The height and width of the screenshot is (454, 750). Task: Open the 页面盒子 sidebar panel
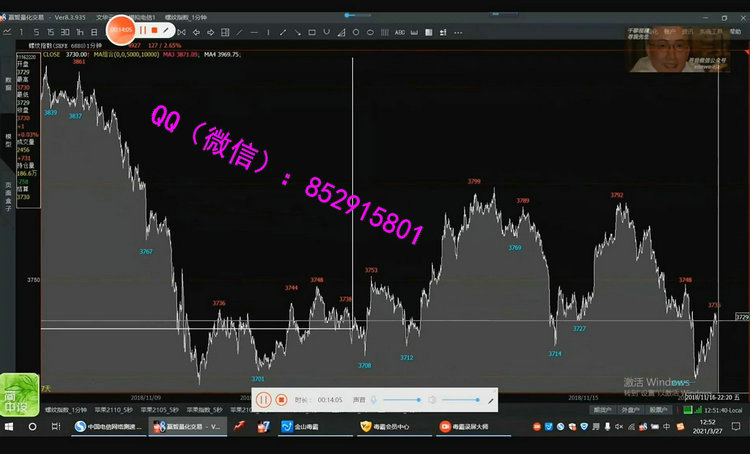(8, 193)
